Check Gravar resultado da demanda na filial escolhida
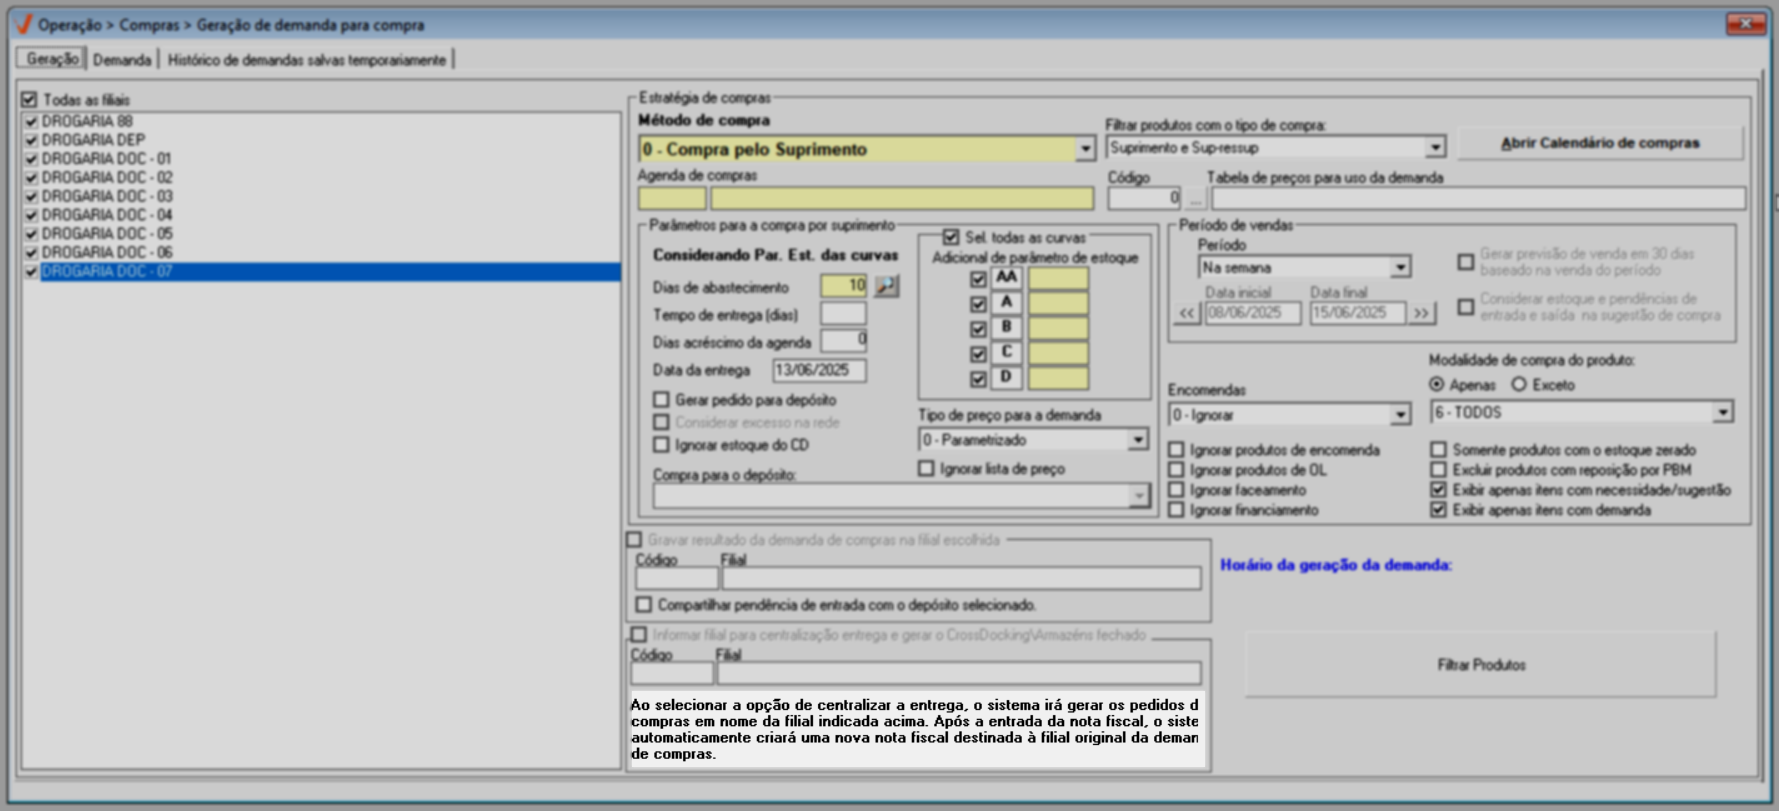 pos(634,540)
